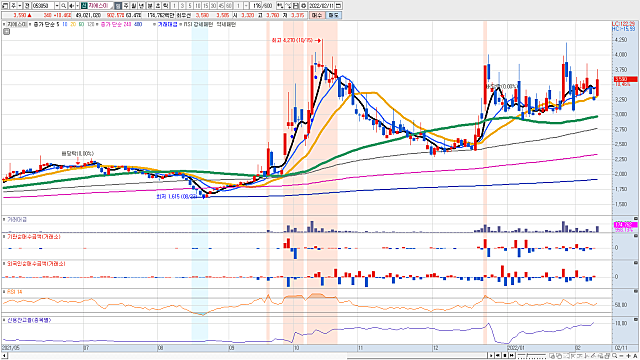Click the 2022/02/11 date field

click(x=321, y=6)
